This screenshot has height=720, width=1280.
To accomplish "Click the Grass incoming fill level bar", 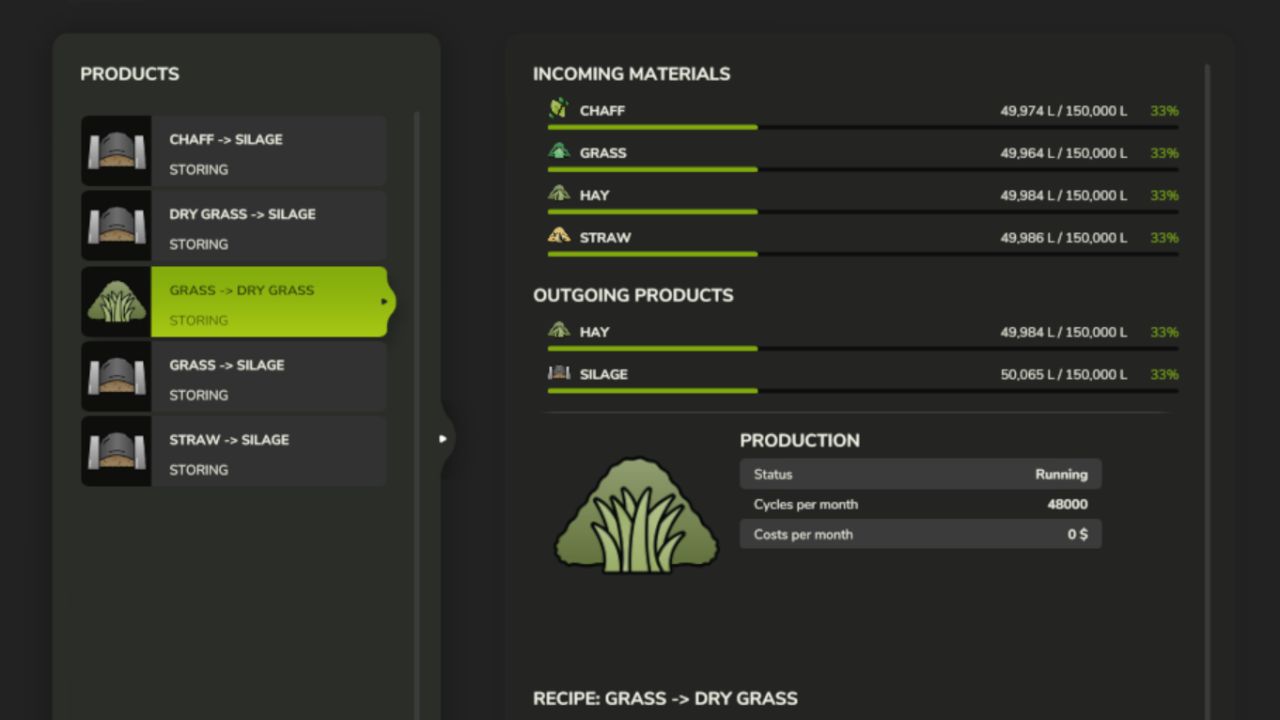I will click(862, 170).
